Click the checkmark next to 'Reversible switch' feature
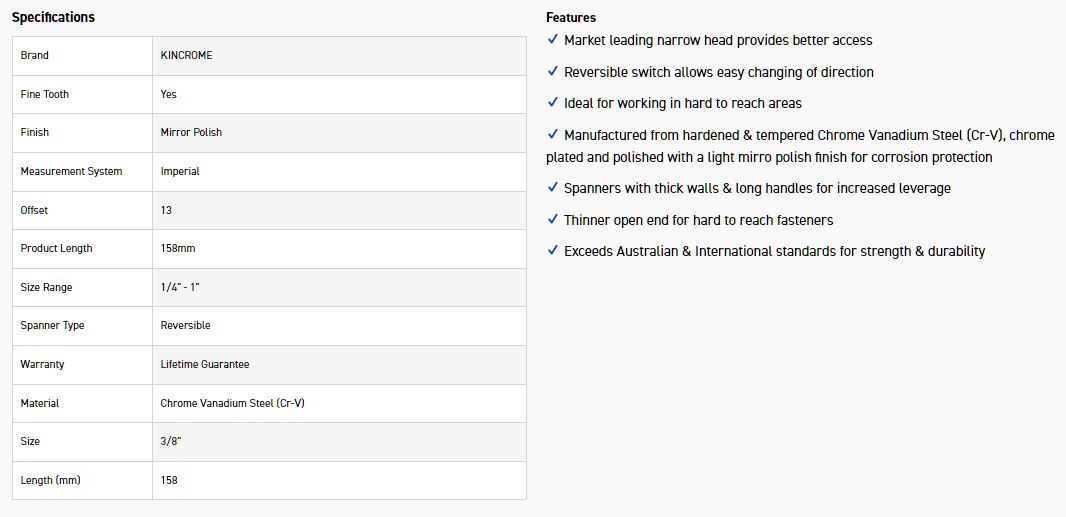The image size is (1066, 517). coord(553,72)
